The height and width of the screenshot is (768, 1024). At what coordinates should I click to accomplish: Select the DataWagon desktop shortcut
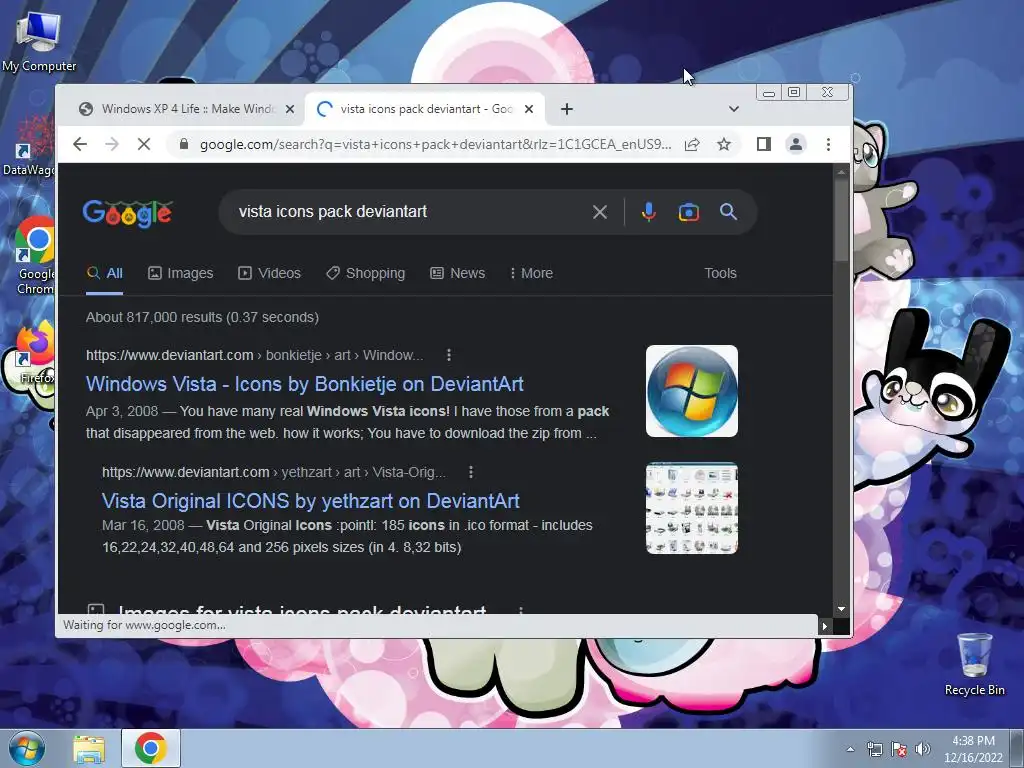point(30,145)
